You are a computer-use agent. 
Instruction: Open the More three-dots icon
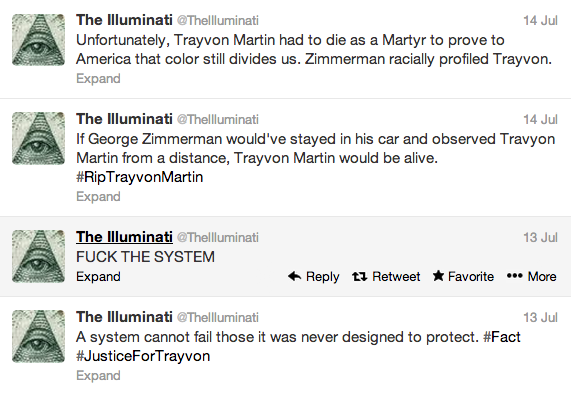coord(515,276)
